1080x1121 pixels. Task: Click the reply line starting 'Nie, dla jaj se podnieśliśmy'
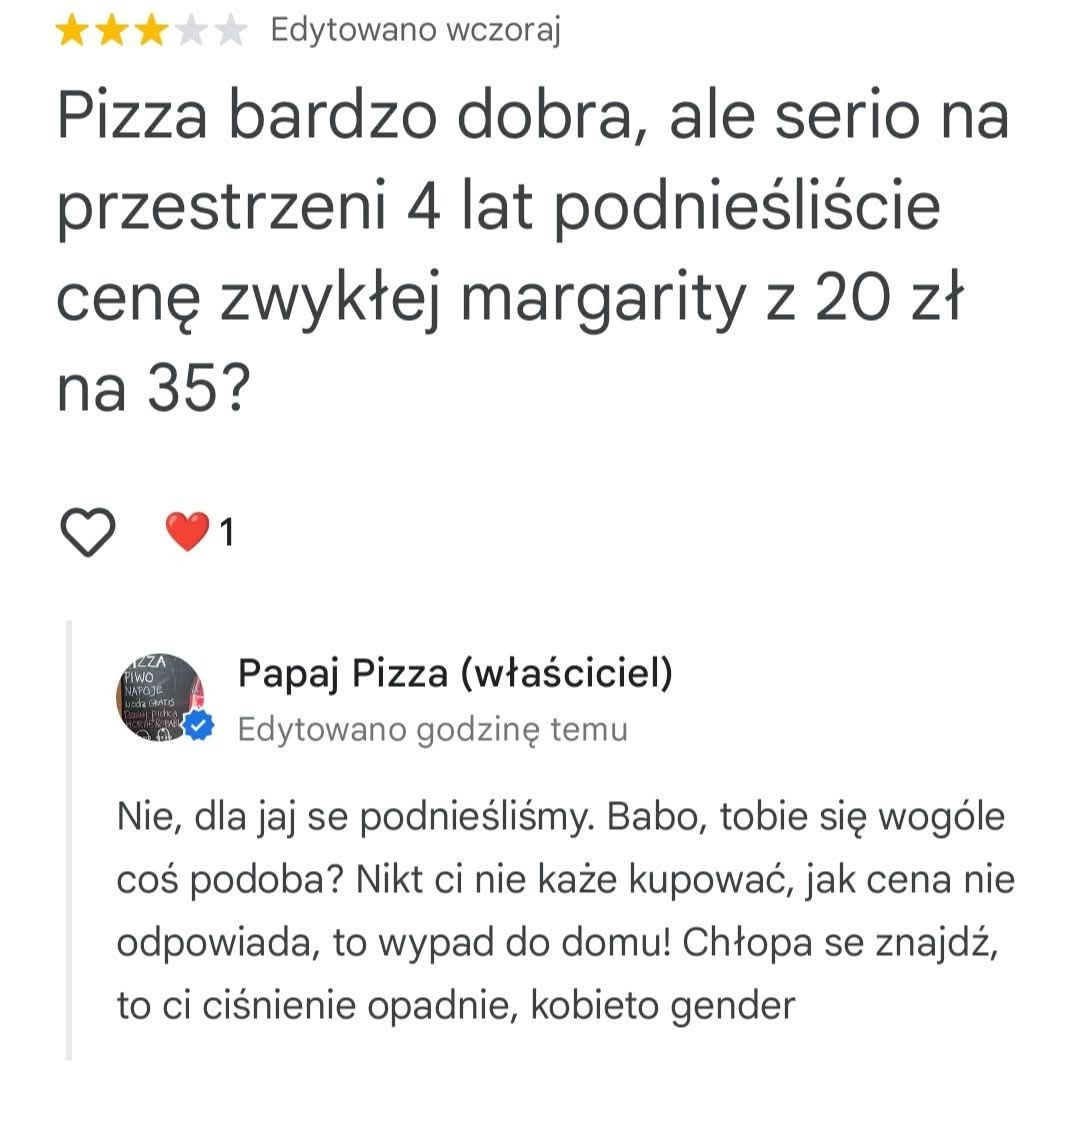[x=560, y=818]
